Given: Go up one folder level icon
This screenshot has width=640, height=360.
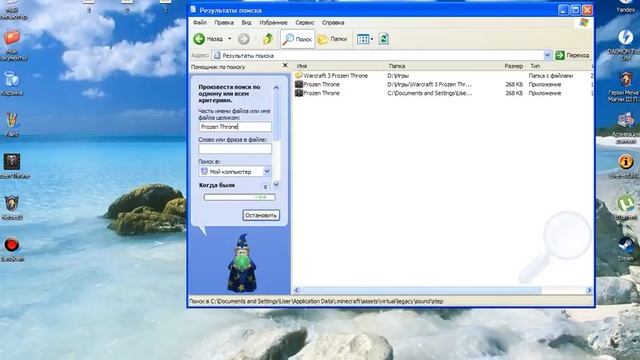Looking at the screenshot, I should [x=268, y=39].
